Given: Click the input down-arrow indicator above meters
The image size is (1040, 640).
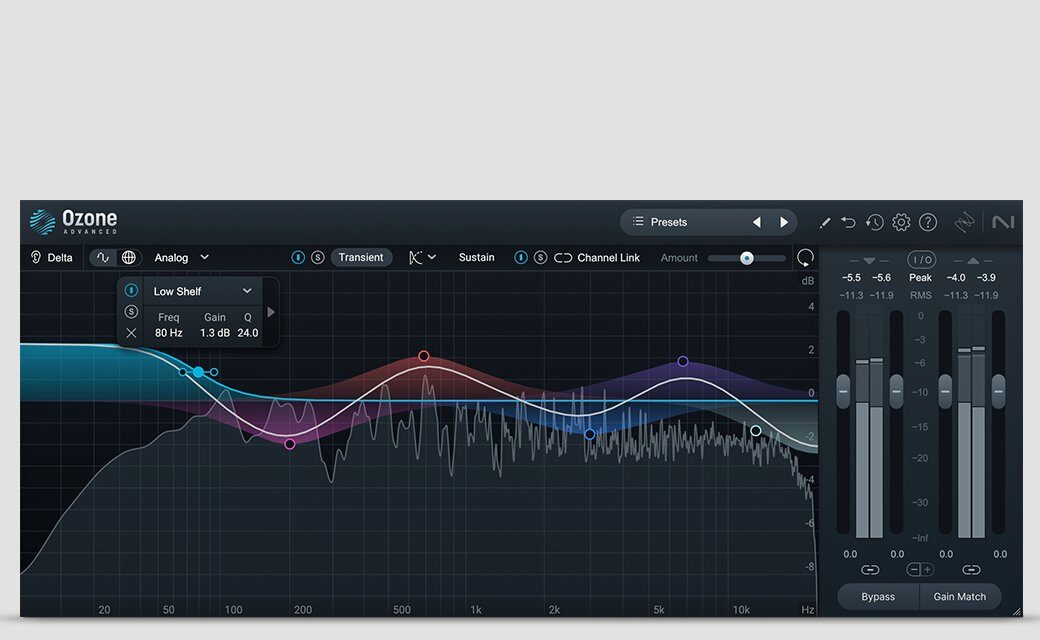Looking at the screenshot, I should pyautogui.click(x=869, y=261).
